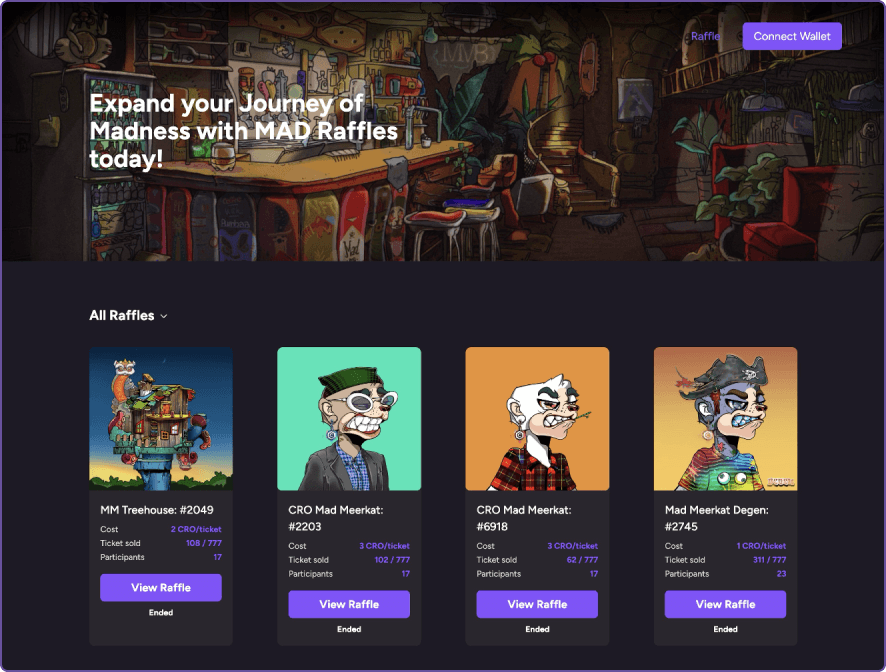
Task: Click the hero headline about MAD Raffles
Action: pos(244,131)
